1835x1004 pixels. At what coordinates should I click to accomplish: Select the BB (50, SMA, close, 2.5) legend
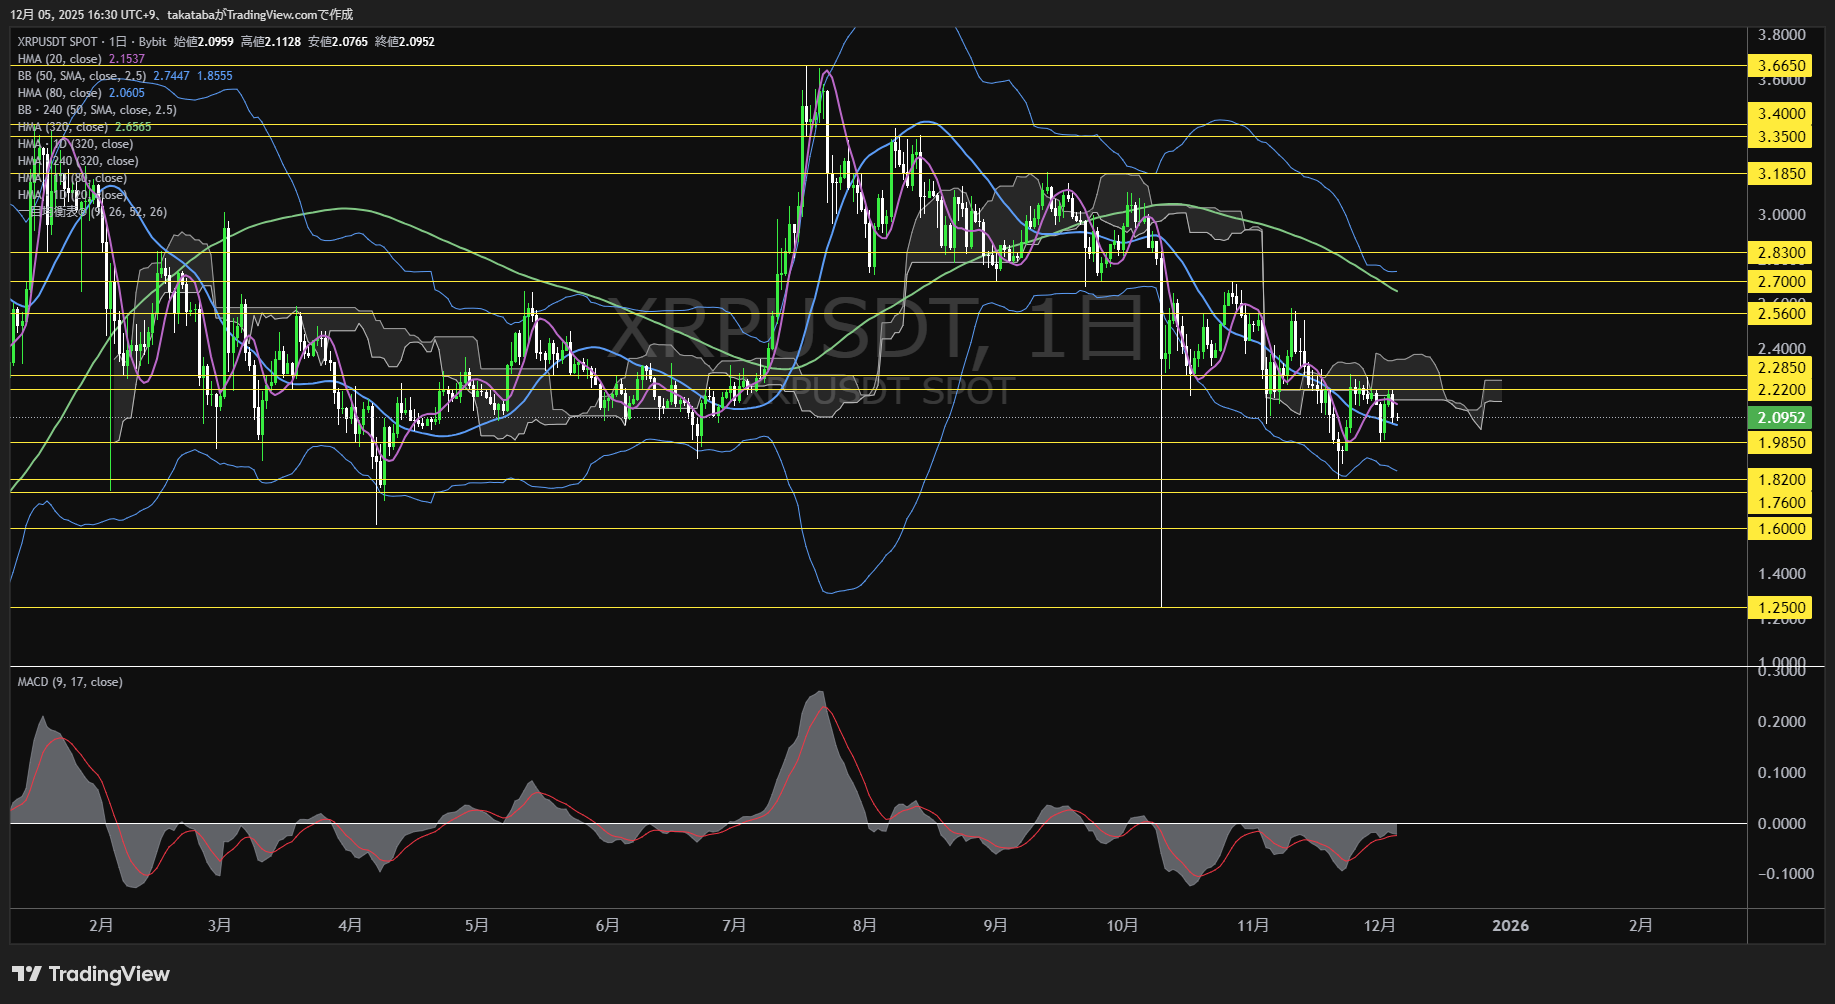pyautogui.click(x=82, y=76)
